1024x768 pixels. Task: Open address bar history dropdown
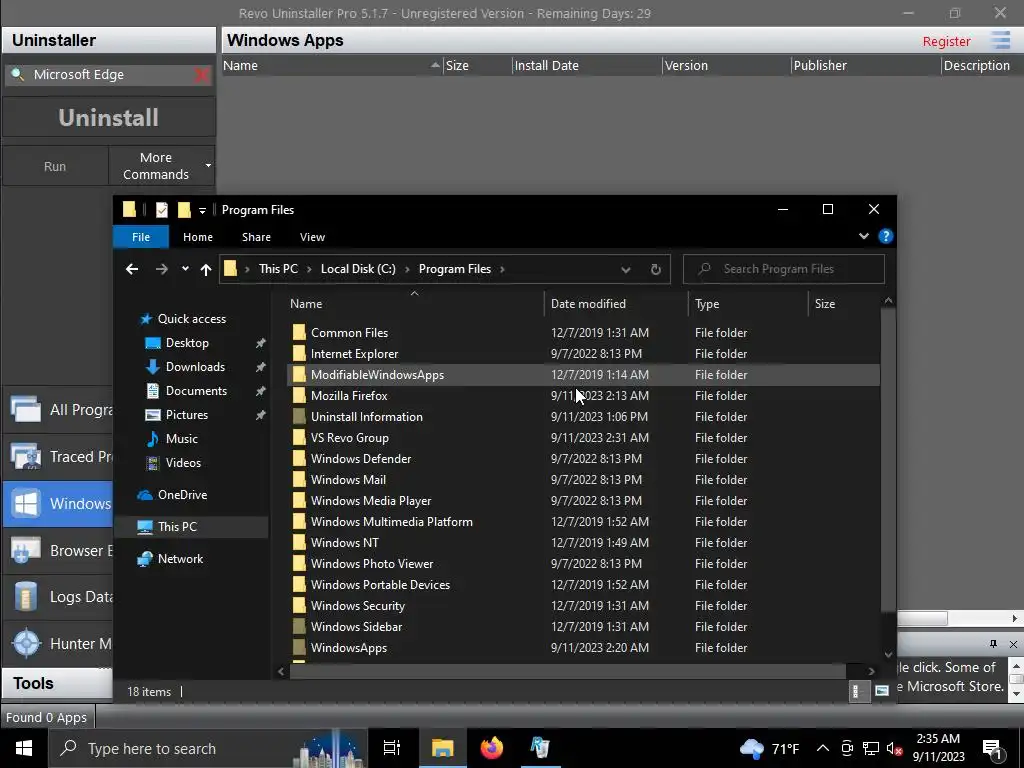pos(626,269)
